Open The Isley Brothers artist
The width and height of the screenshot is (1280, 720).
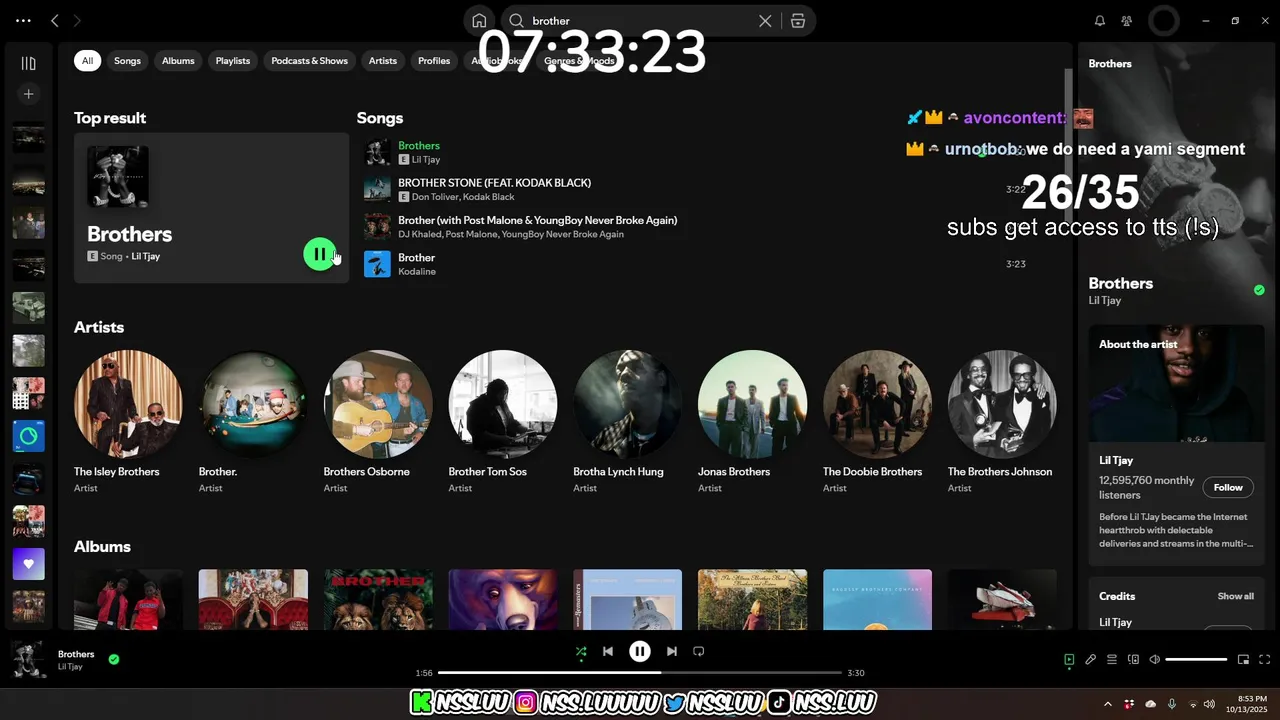(128, 421)
